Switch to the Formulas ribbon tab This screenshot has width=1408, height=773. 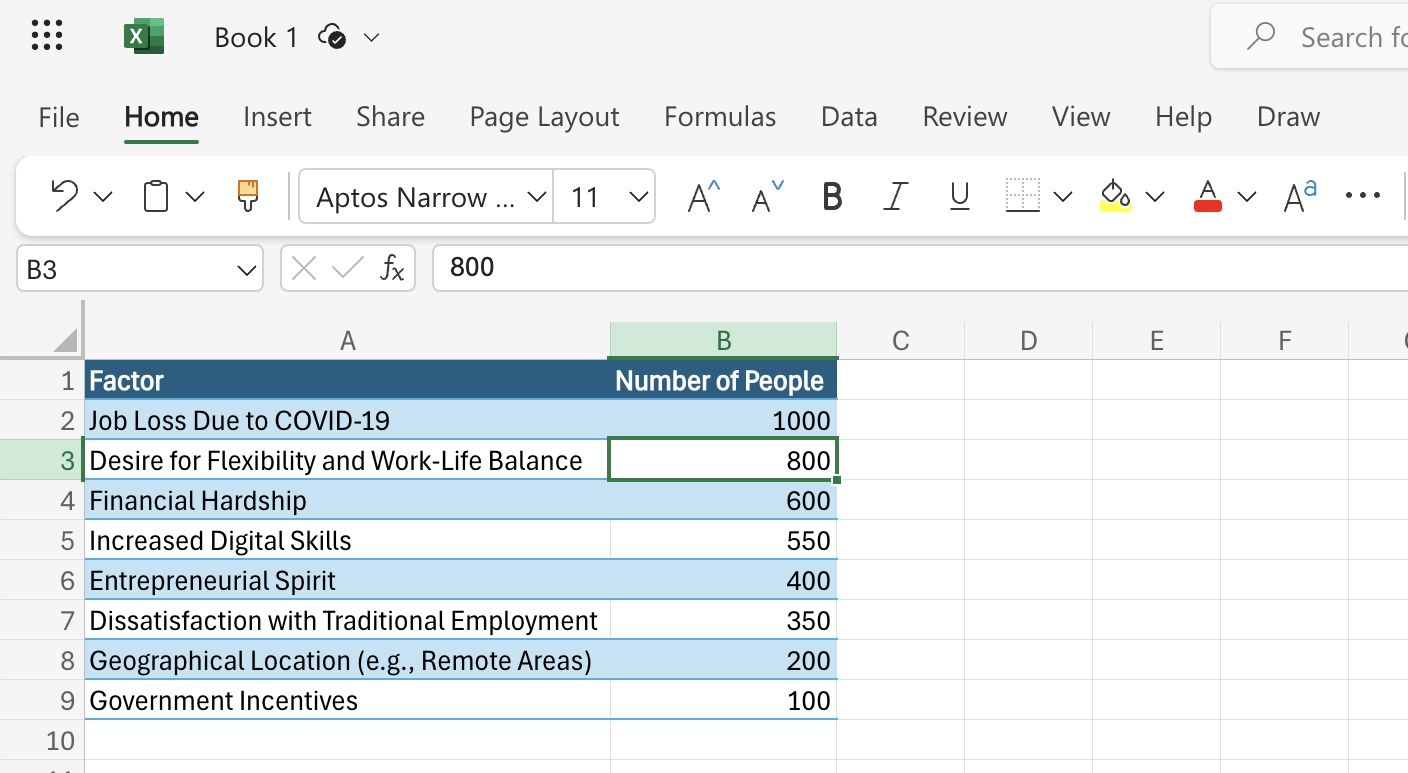click(720, 117)
